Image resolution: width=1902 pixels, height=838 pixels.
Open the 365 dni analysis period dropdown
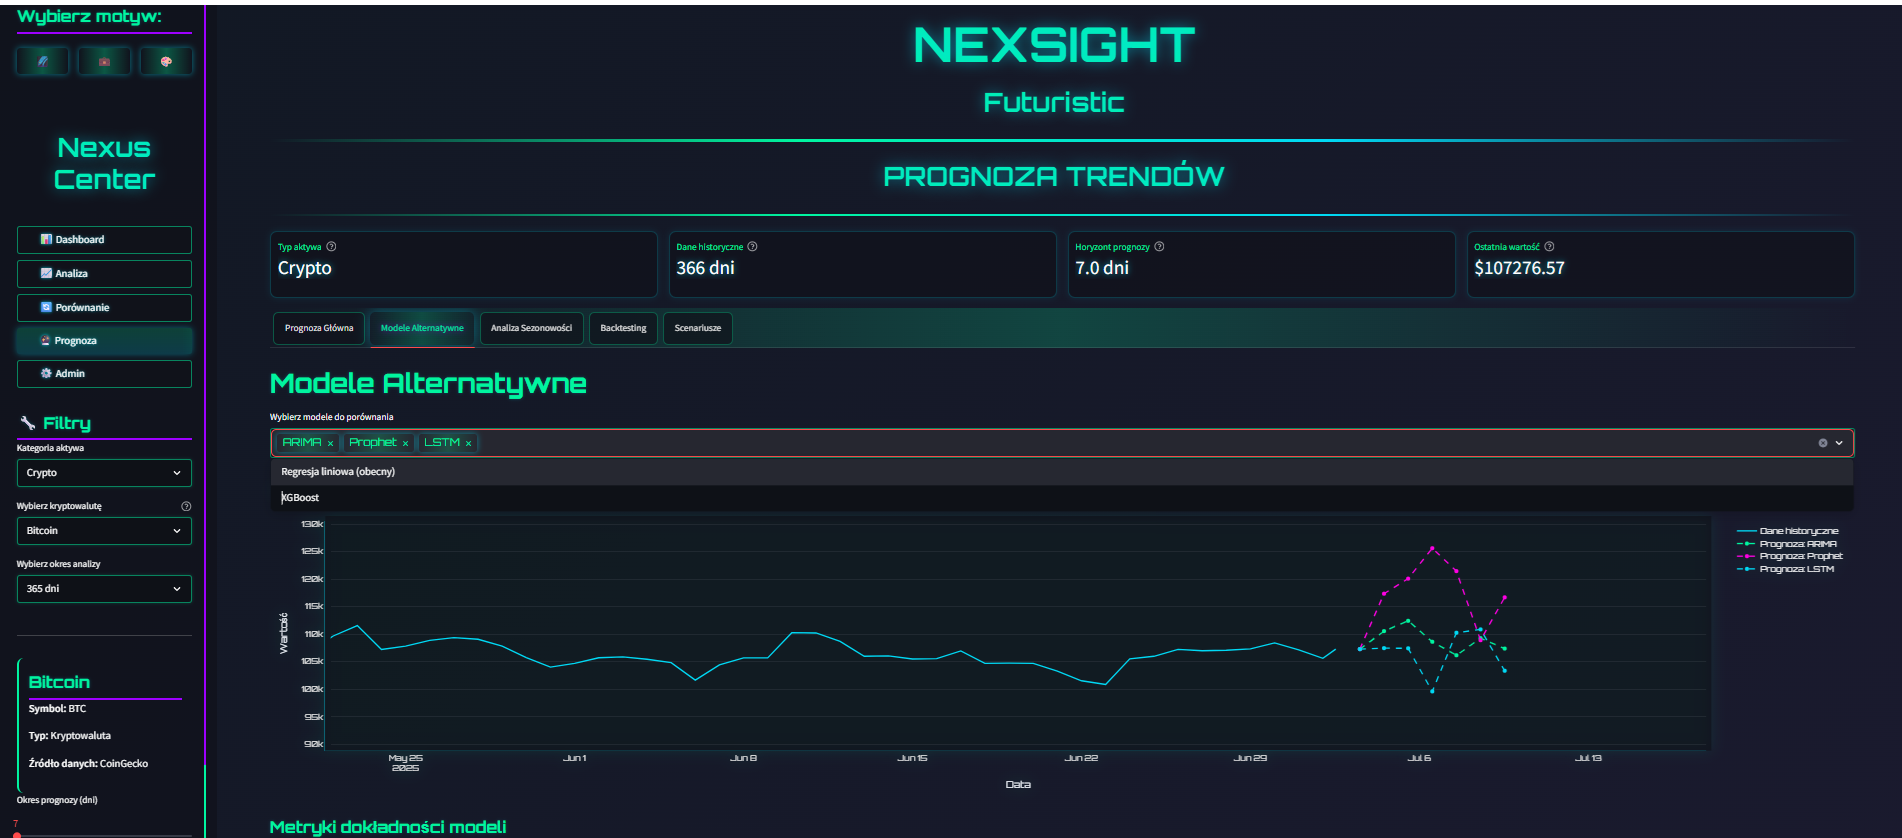click(104, 589)
